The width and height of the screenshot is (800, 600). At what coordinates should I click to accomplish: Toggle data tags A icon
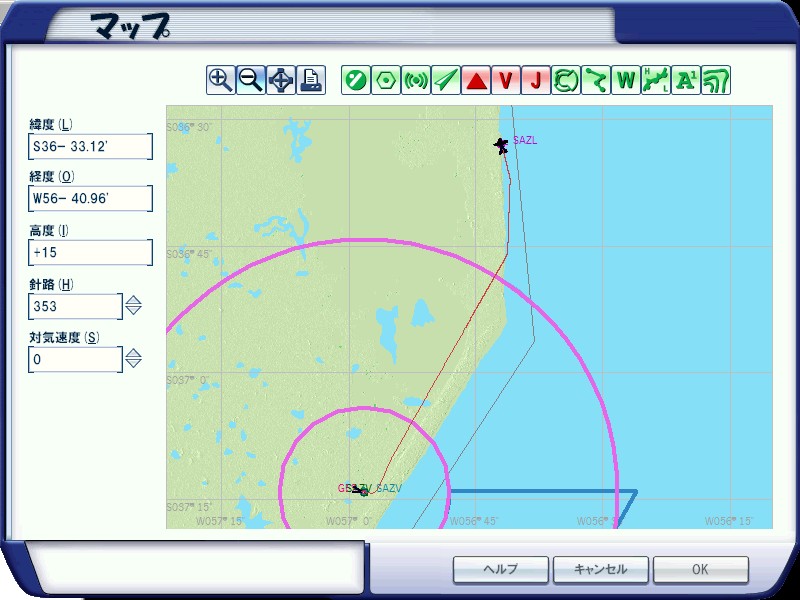coord(686,80)
